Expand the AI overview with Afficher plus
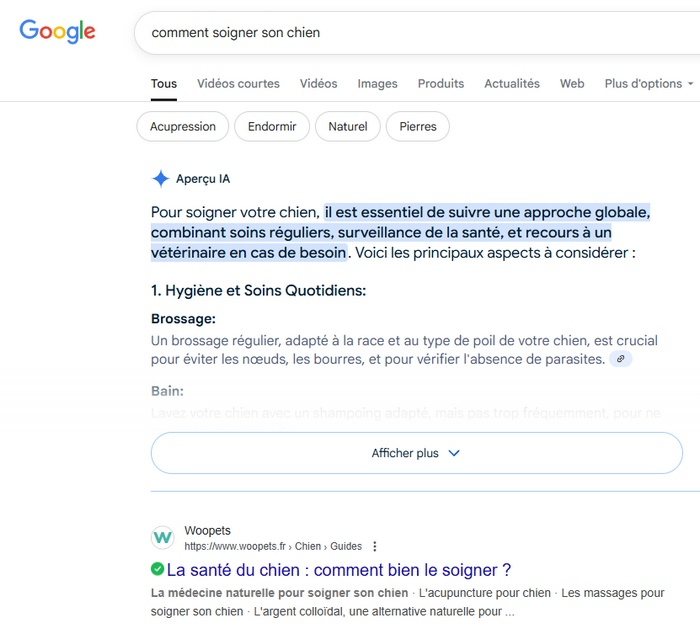Image resolution: width=700 pixels, height=629 pixels. pos(416,453)
